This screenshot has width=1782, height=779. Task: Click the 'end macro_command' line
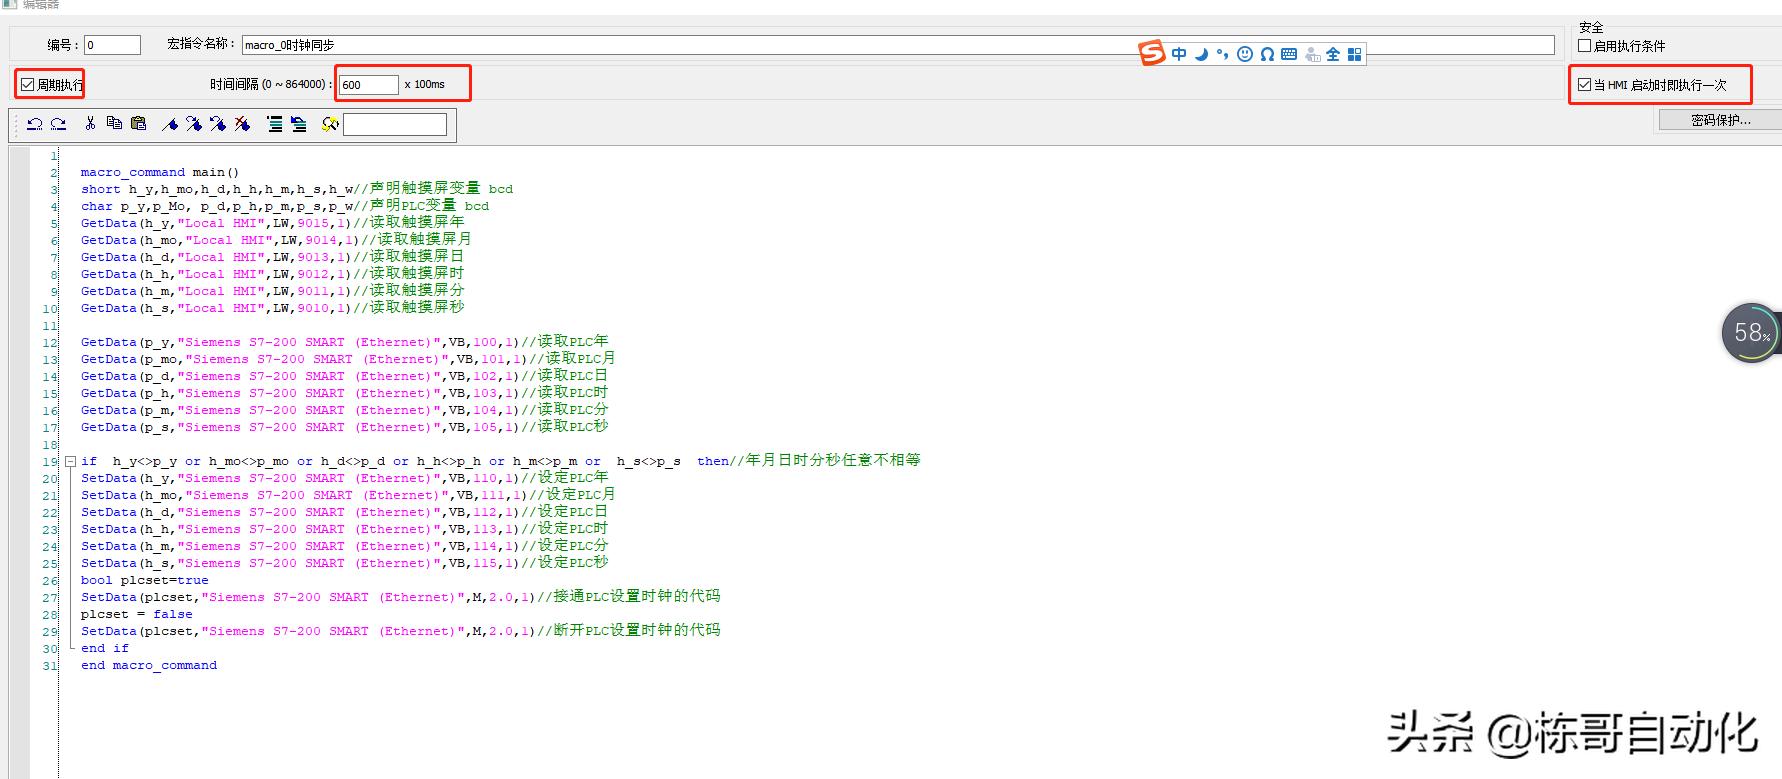tap(149, 665)
